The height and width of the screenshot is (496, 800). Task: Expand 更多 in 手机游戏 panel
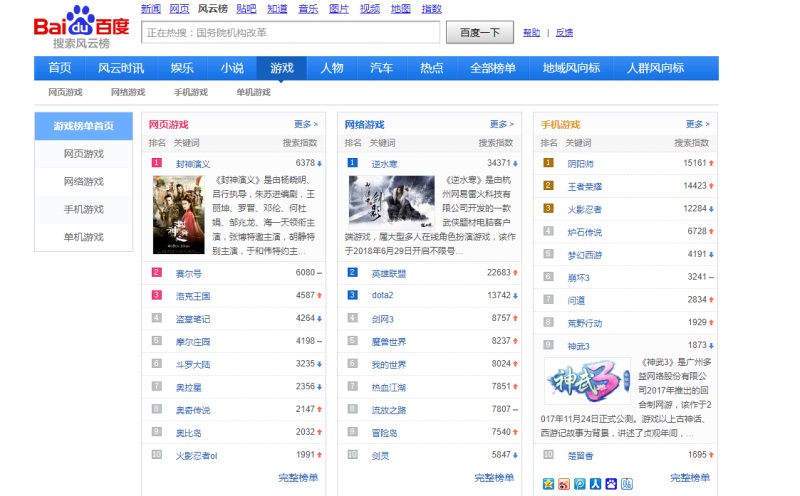tap(698, 125)
